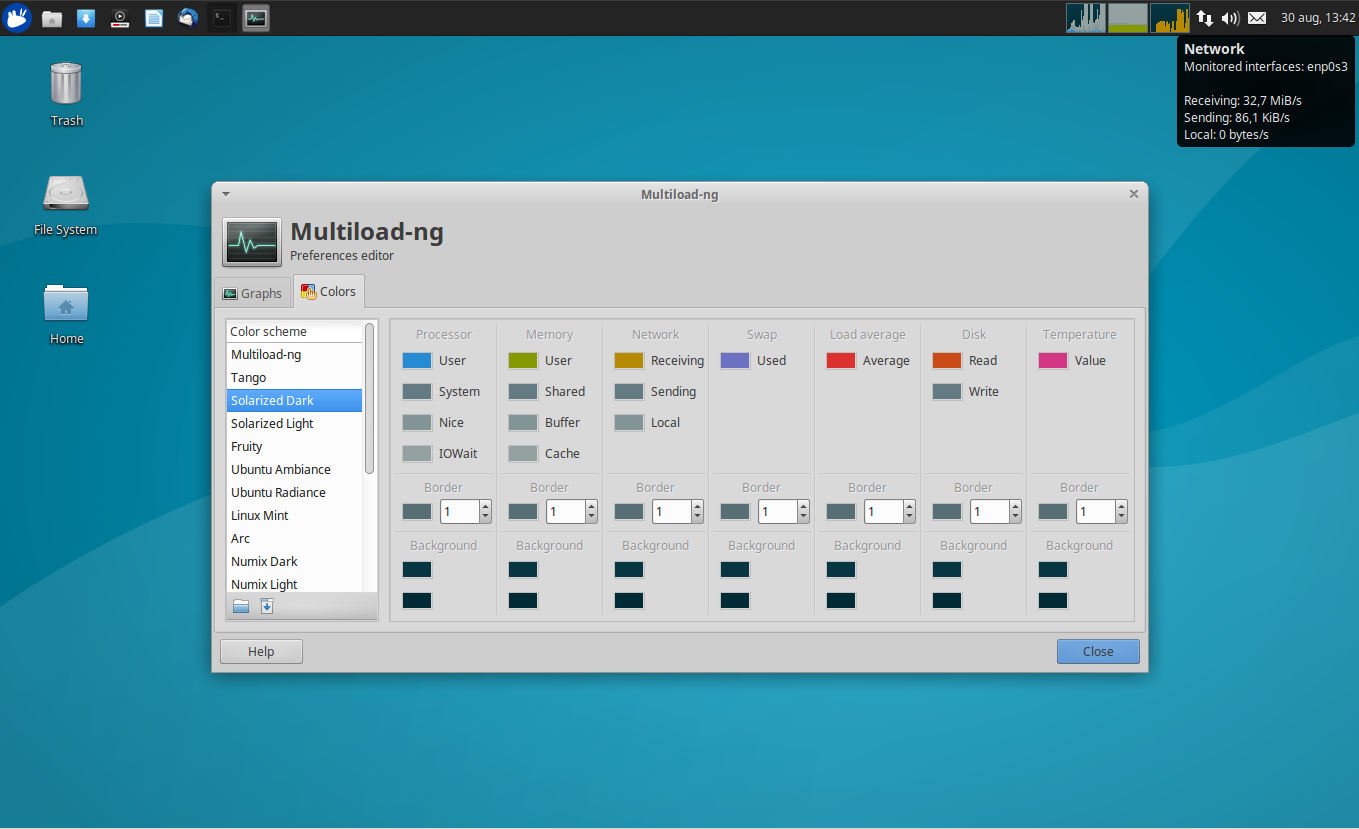The width and height of the screenshot is (1359, 829).
Task: Pick the Swap Used color swatch
Action: (x=735, y=360)
